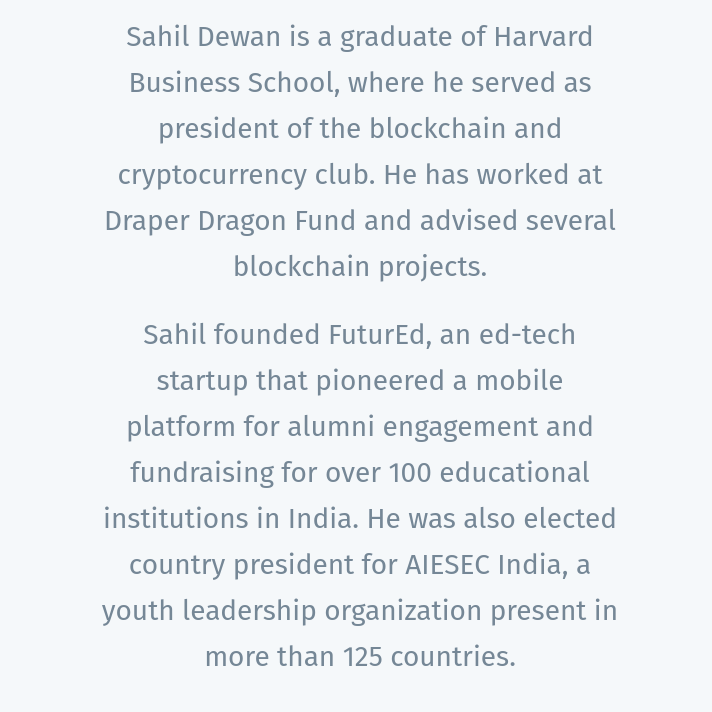Click the final word "countries."
Screen dimensions: 712x712
(453, 657)
